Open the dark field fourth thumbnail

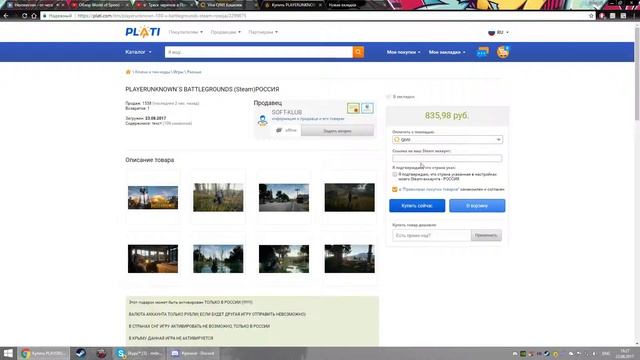(x=349, y=198)
